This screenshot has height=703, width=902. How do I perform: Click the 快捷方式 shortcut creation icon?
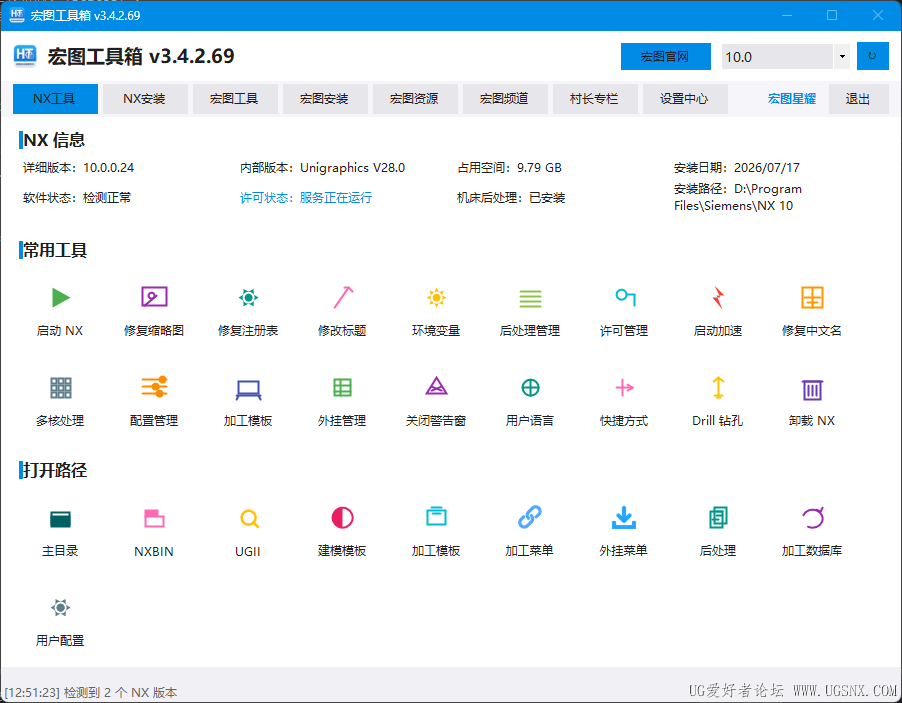point(625,388)
